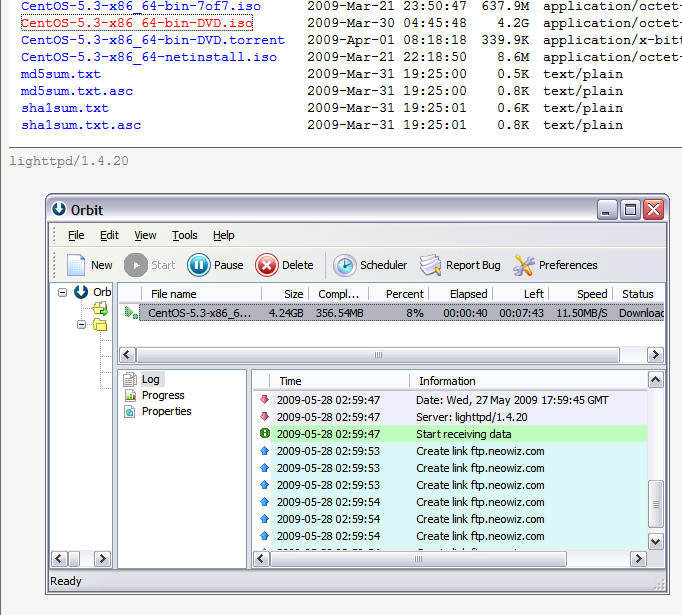Click down arrow of log vertical scrollbar
Viewport: 682px width, 615px height.
pyautogui.click(x=655, y=541)
